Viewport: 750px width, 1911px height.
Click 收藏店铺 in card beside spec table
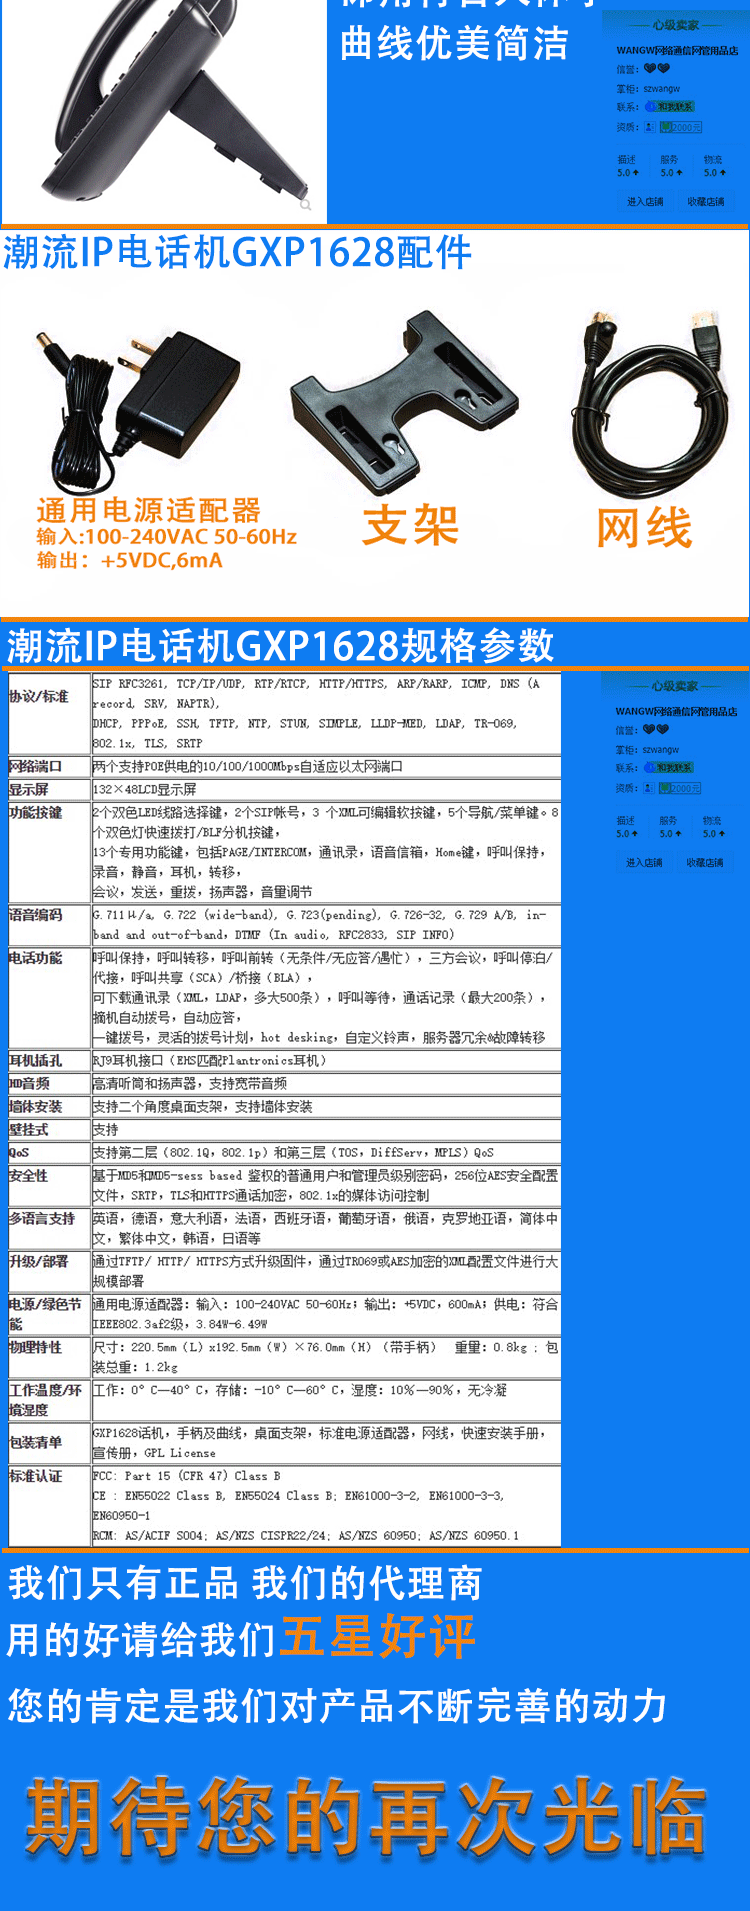pyautogui.click(x=705, y=862)
